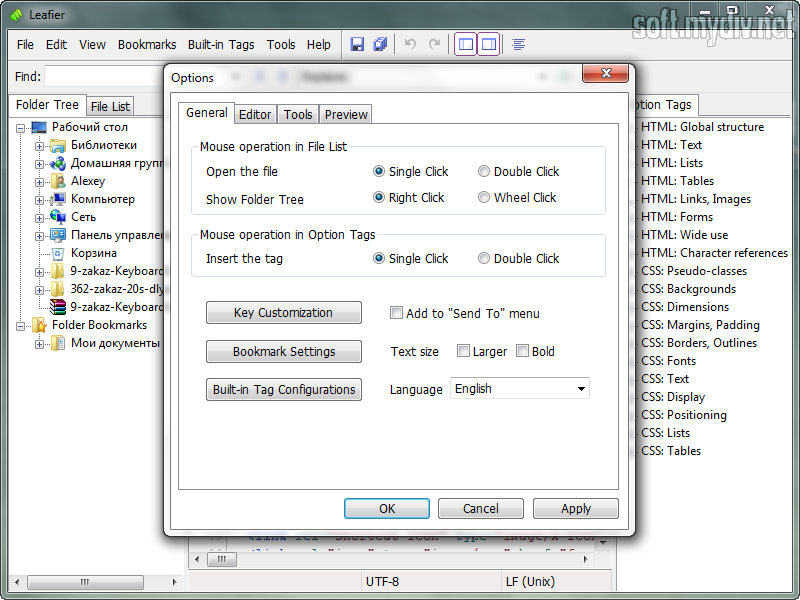Image resolution: width=800 pixels, height=600 pixels.
Task: Select the Alexey user folder icon
Action: [x=58, y=181]
